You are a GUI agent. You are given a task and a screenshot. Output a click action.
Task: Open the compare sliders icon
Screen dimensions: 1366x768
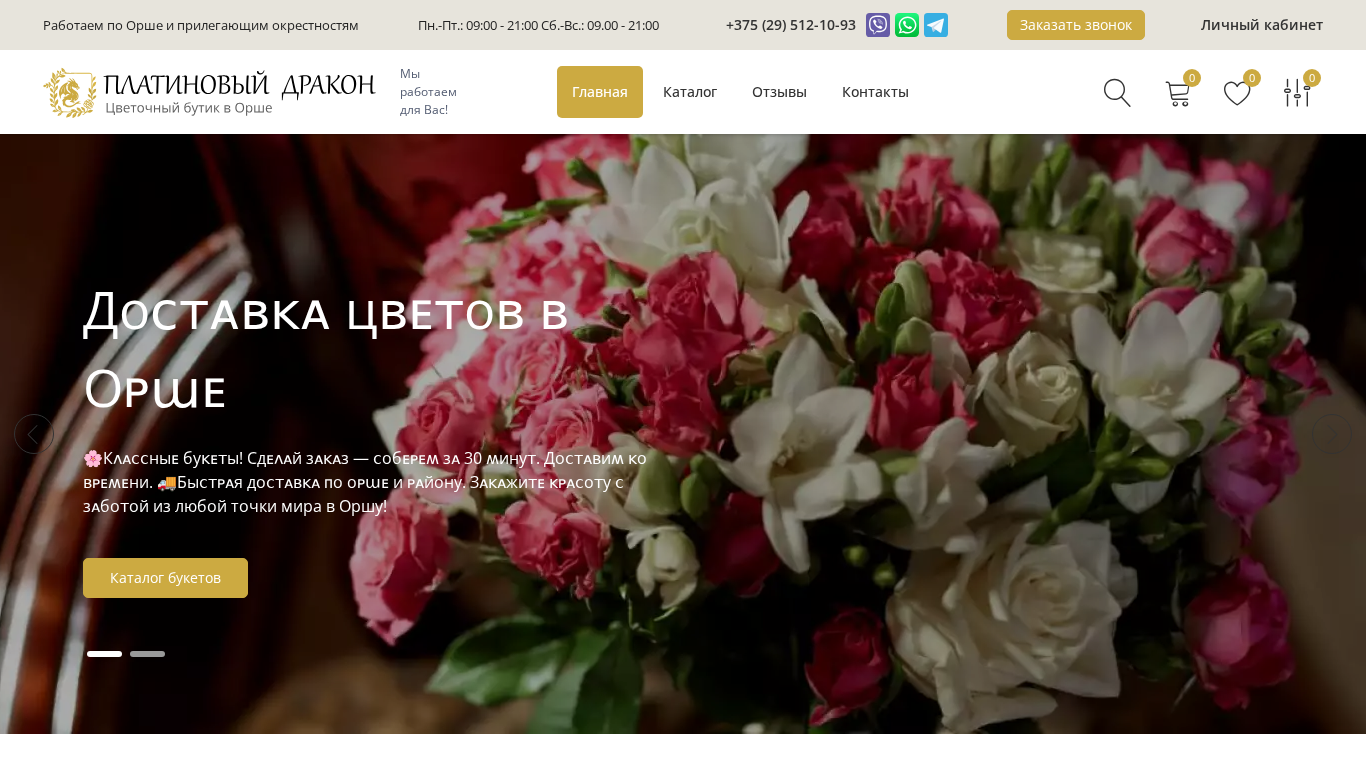tap(1297, 93)
